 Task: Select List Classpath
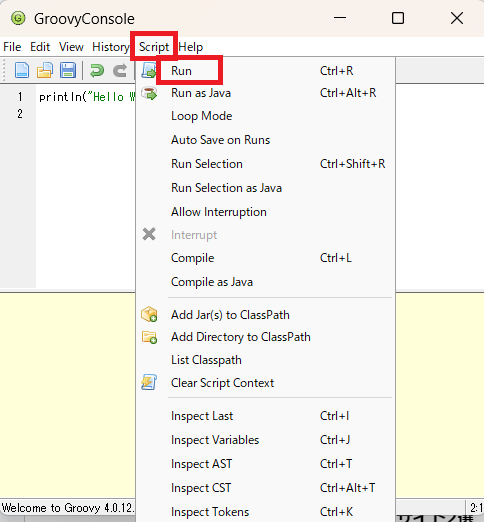pyautogui.click(x=265, y=360)
